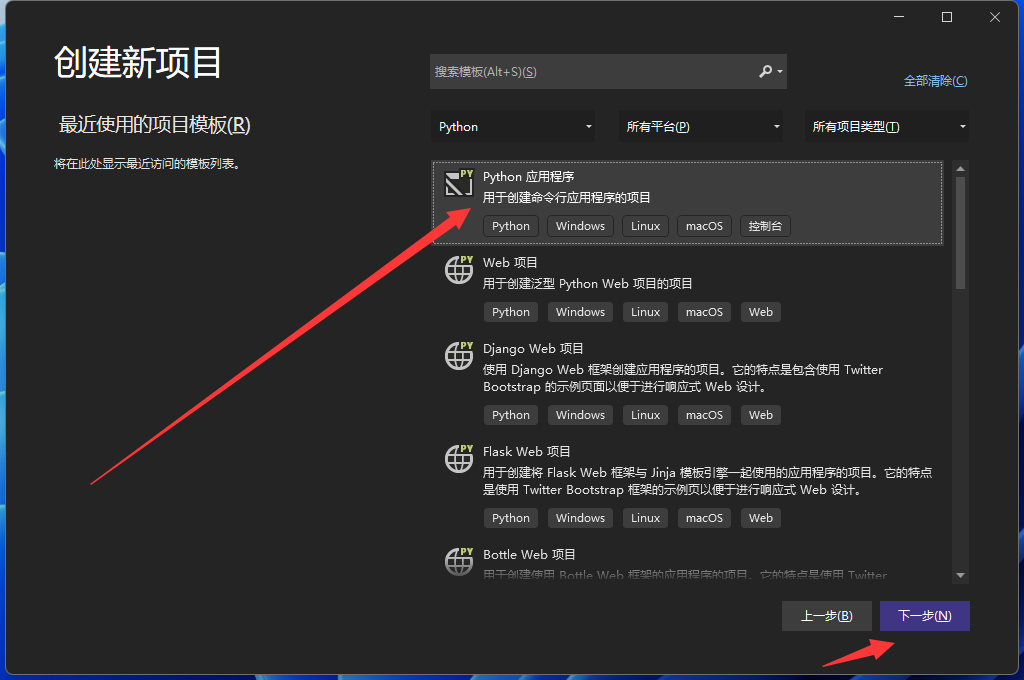Click the Python application template icon

point(458,184)
